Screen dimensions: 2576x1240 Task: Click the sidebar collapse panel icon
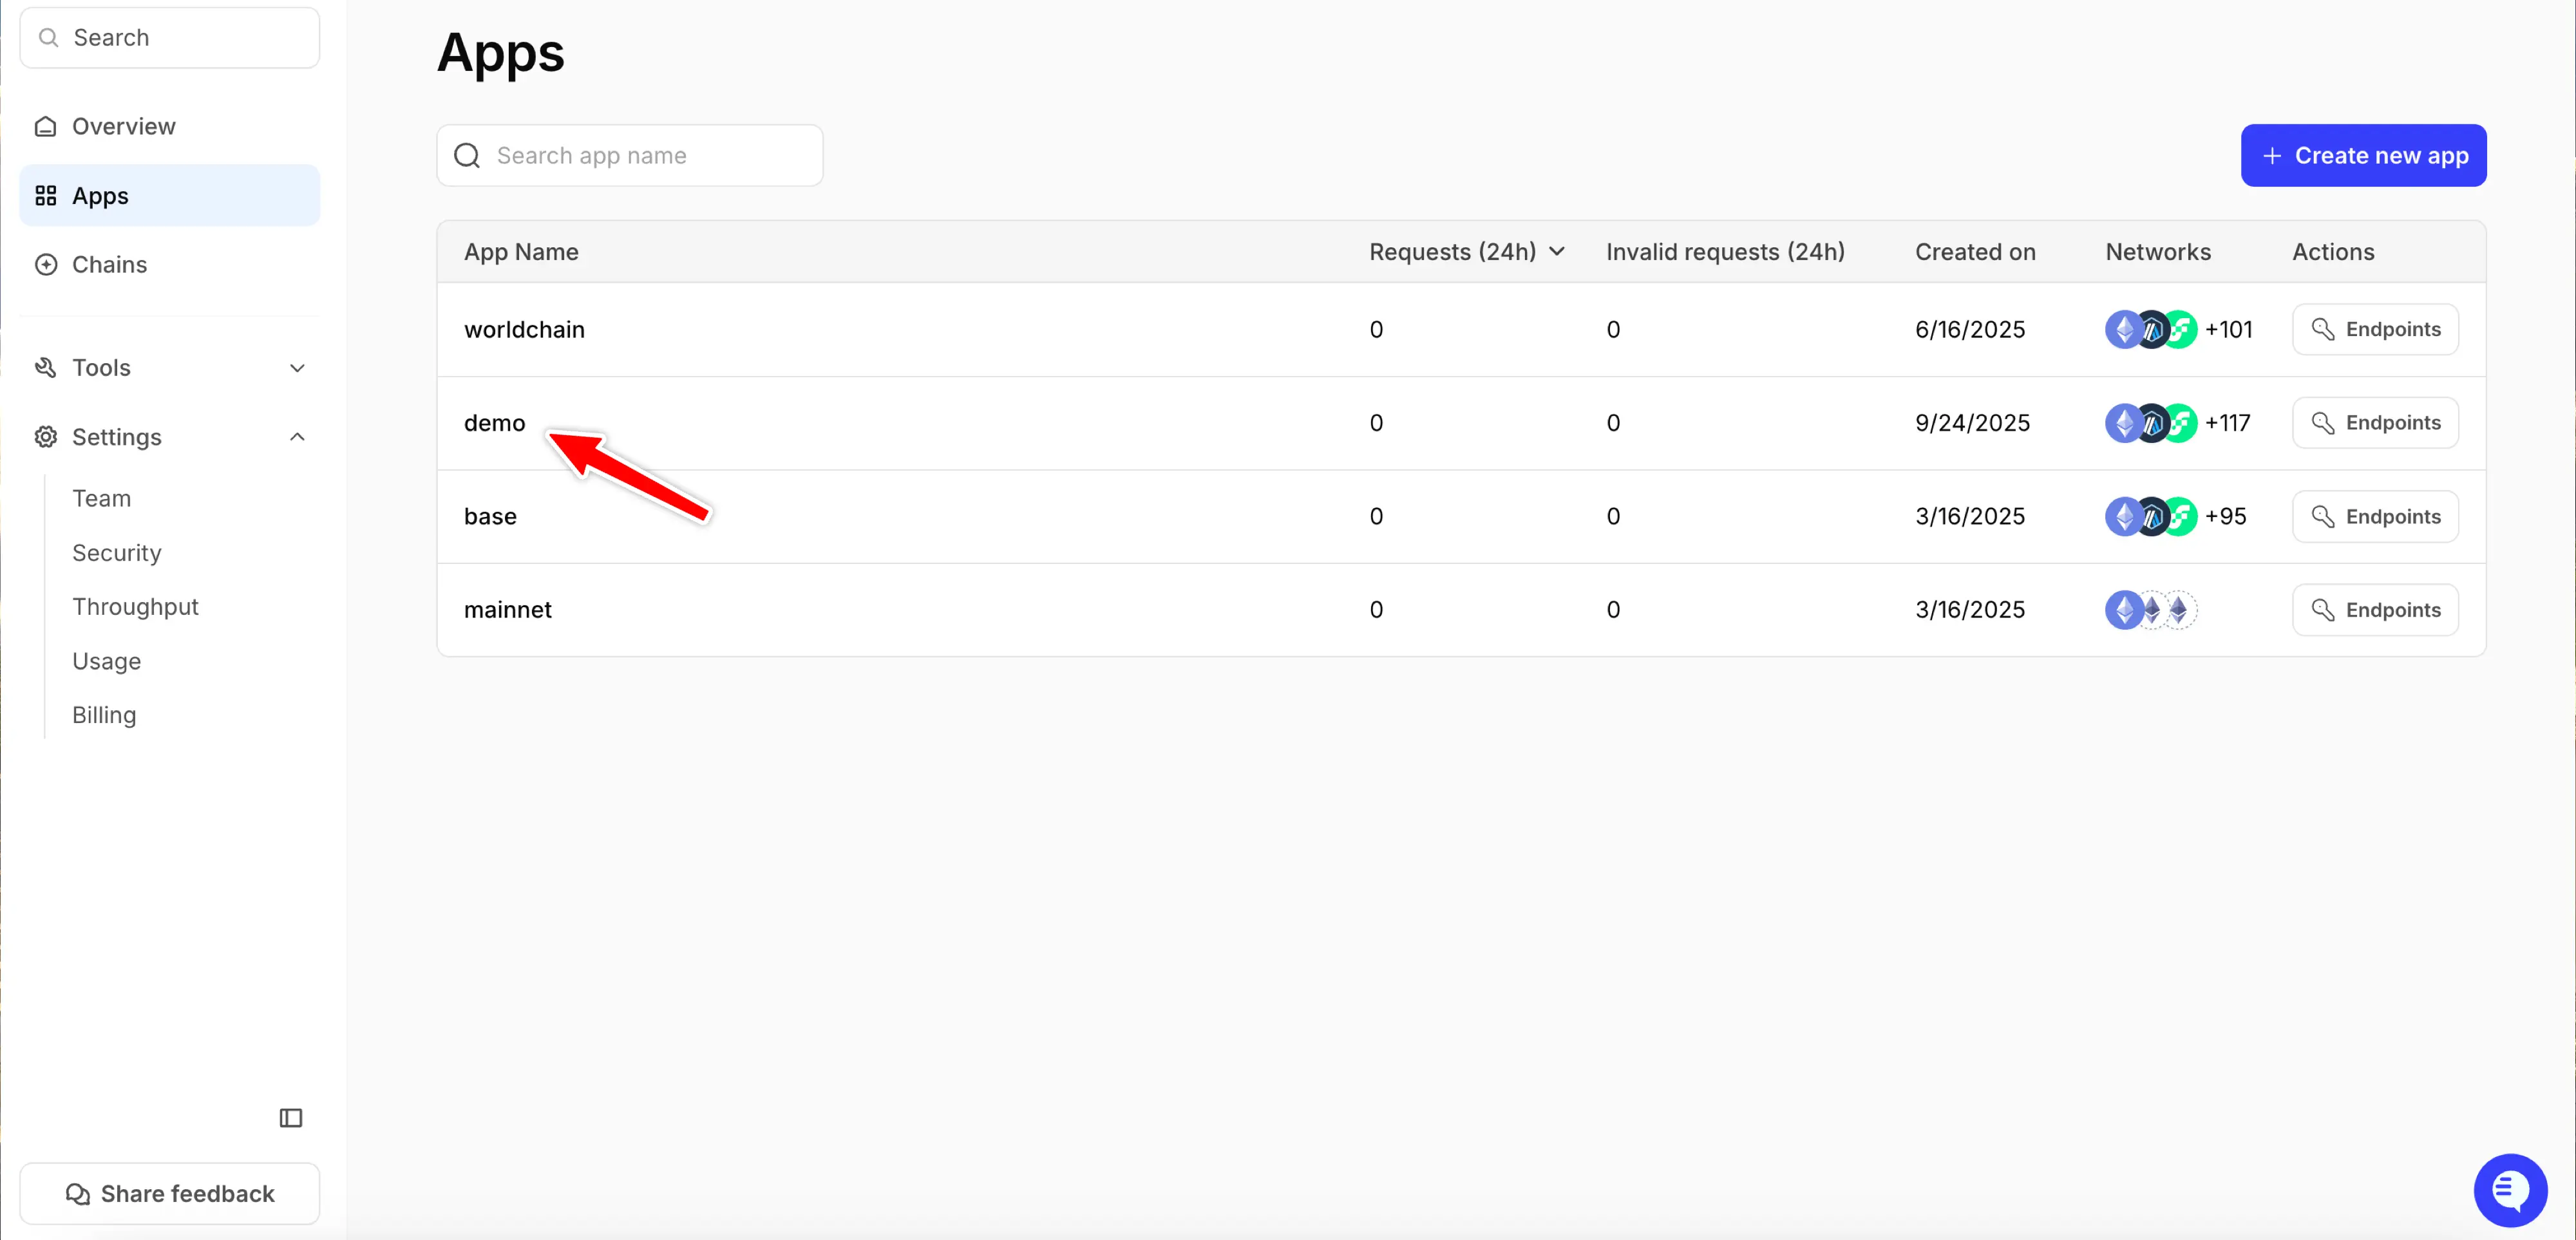click(290, 1118)
